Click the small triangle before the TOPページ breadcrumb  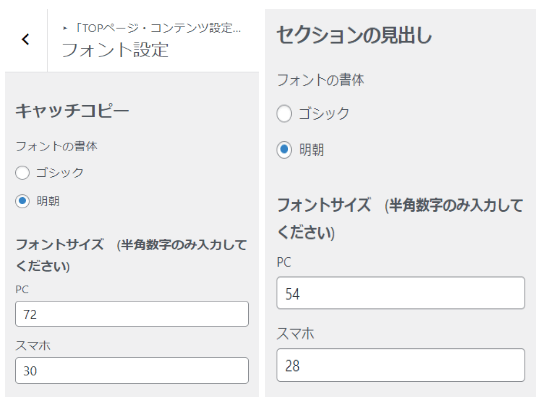[x=65, y=28]
